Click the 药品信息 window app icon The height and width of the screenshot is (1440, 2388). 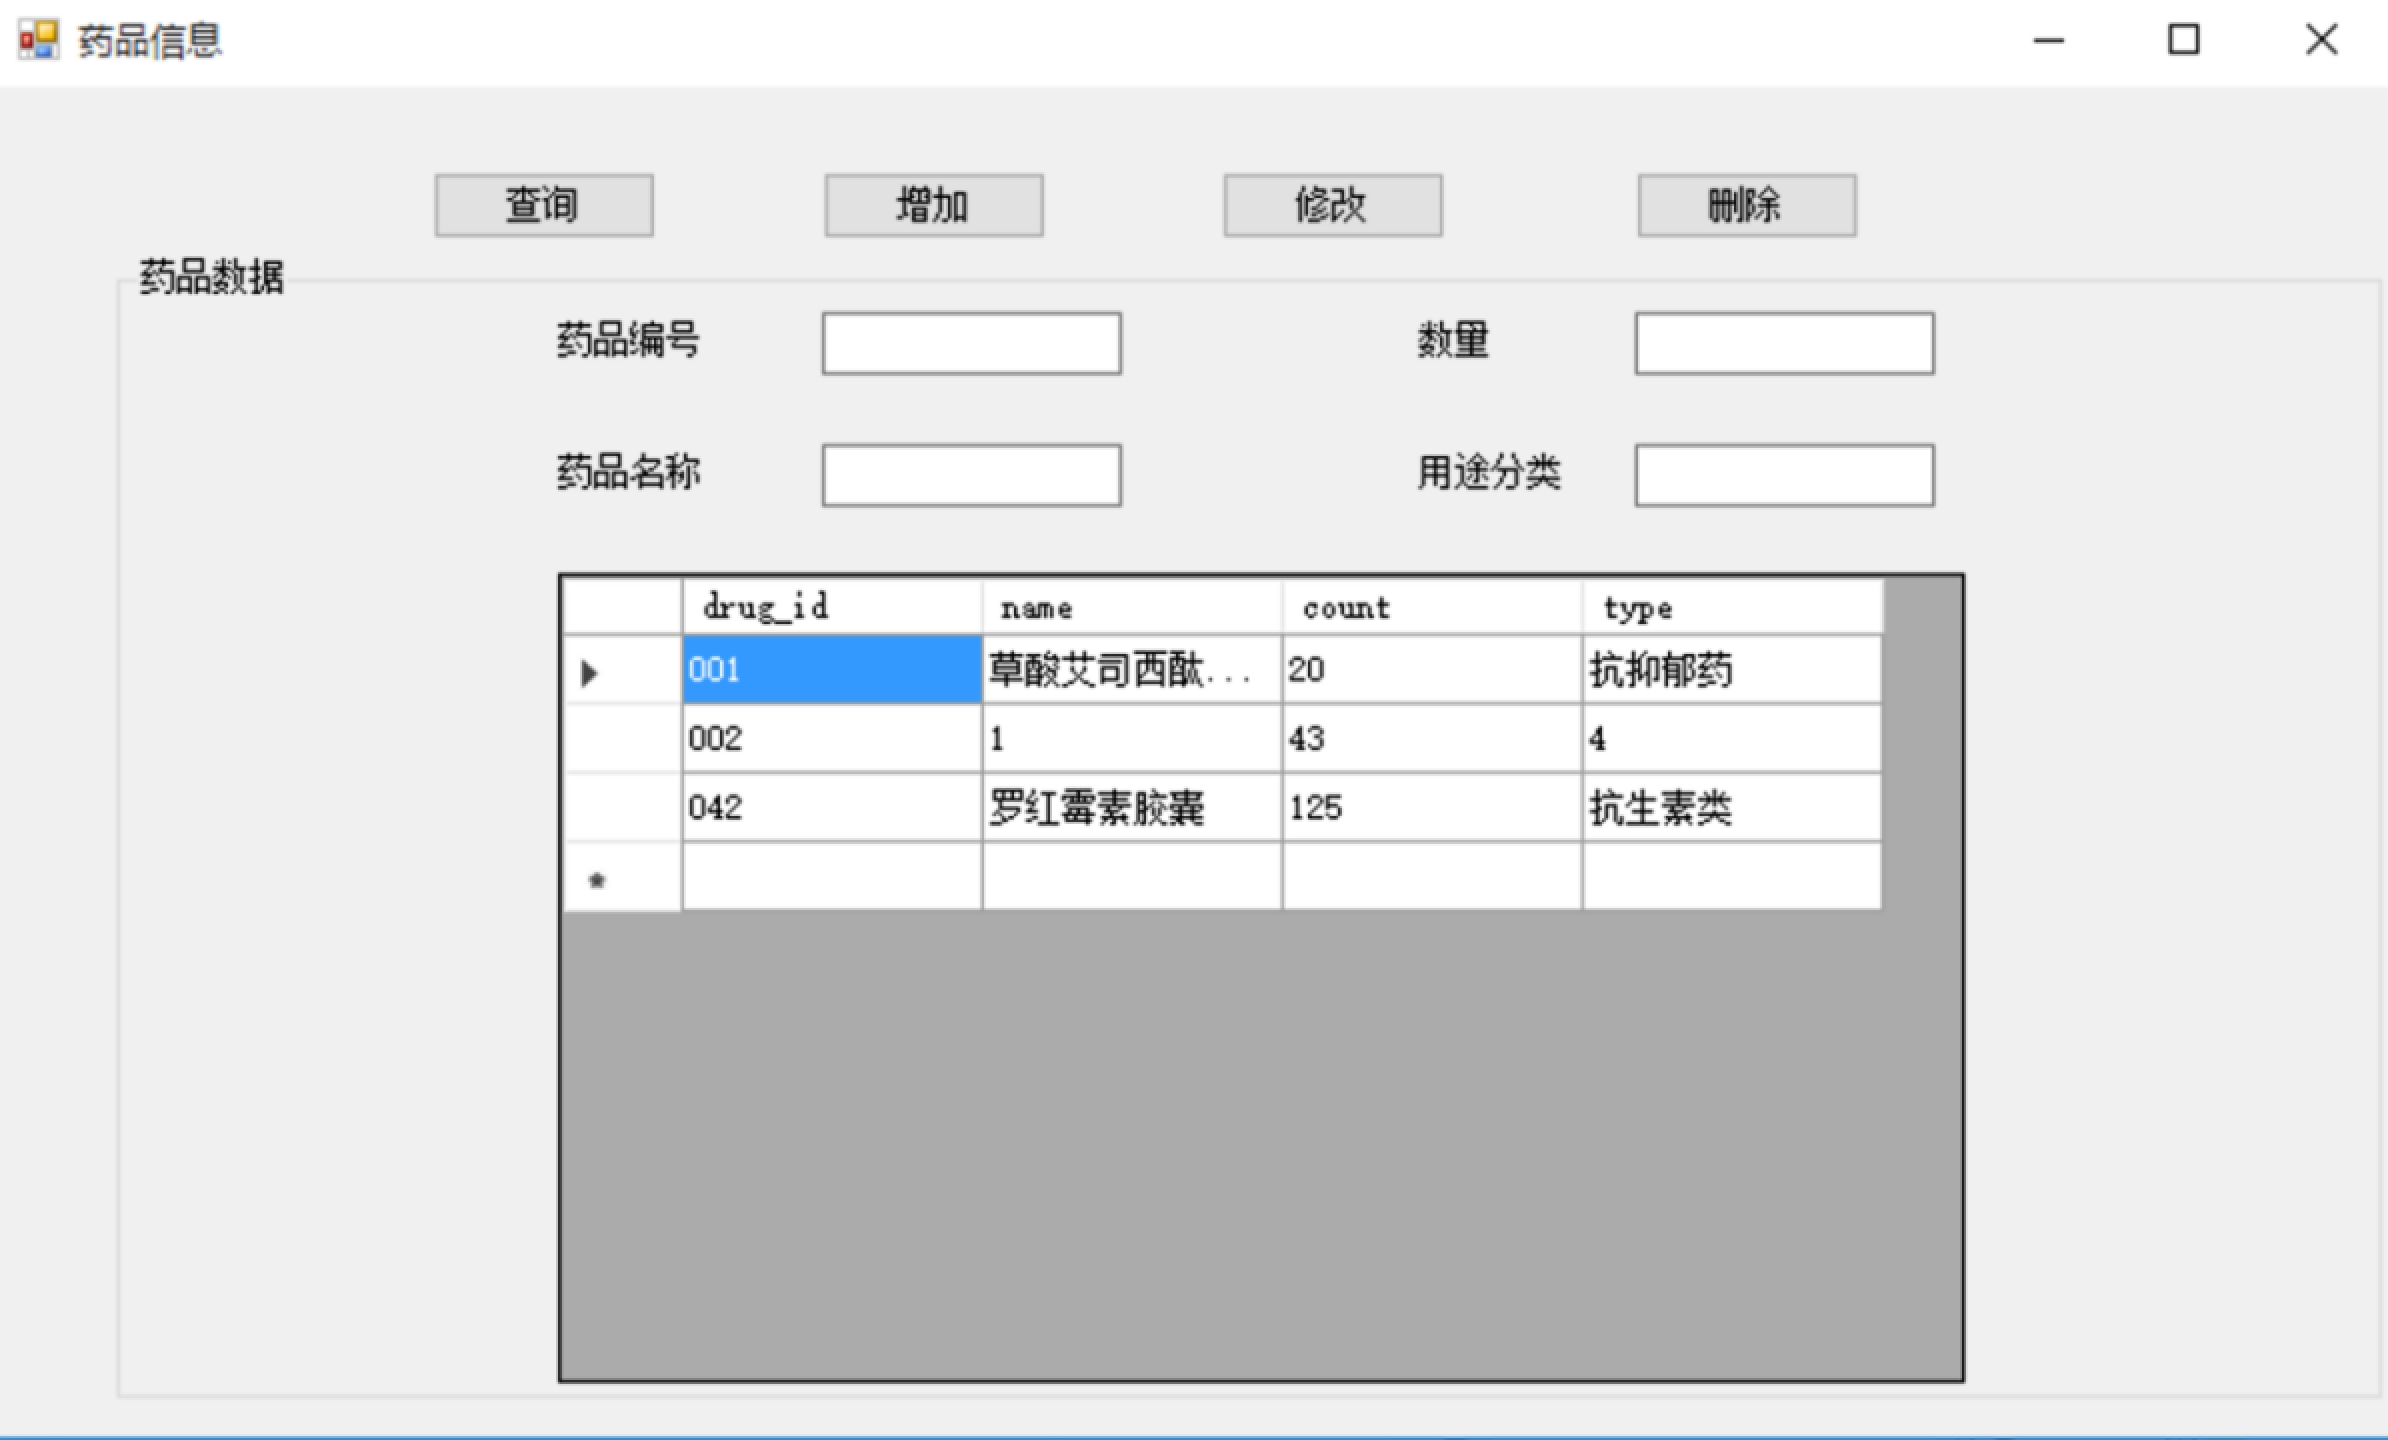[x=39, y=40]
